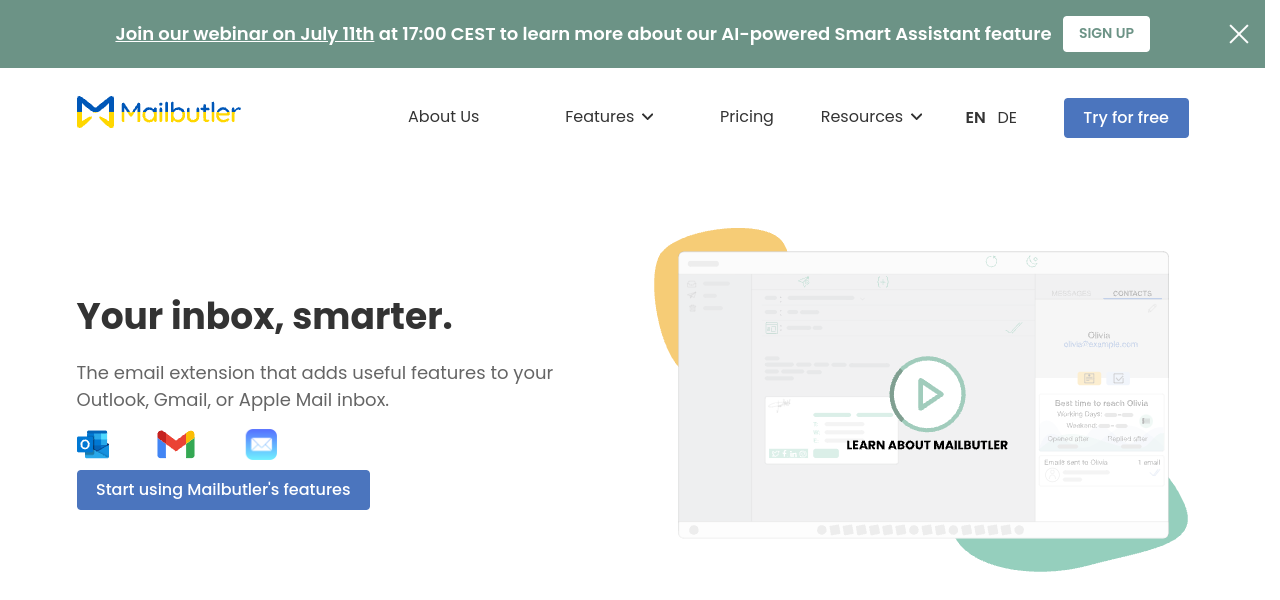Image resolution: width=1280 pixels, height=600 pixels.
Task: Expand the Resources dropdown menu
Action: pyautogui.click(x=871, y=117)
